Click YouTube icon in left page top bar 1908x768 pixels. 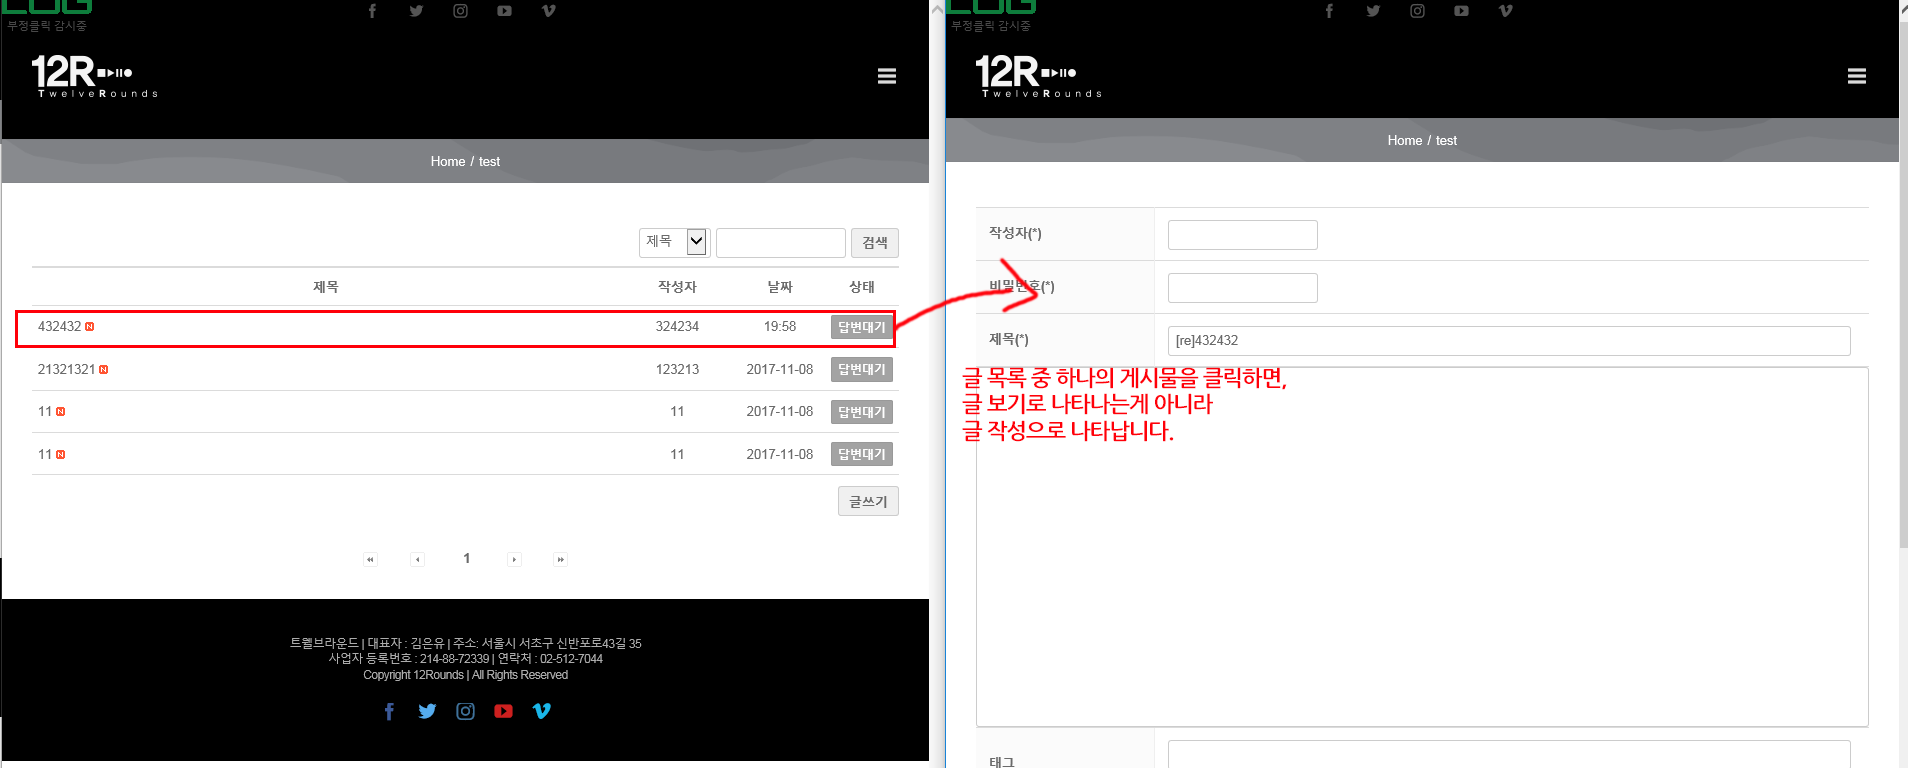pos(504,11)
